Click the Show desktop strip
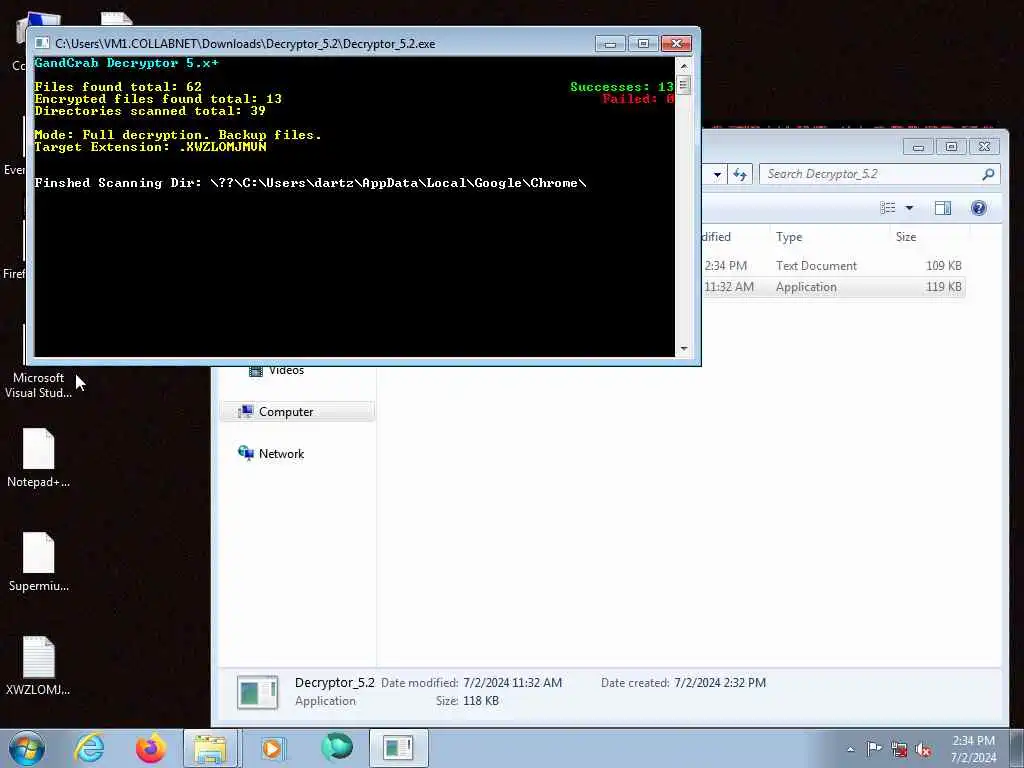This screenshot has width=1024, height=768. (1018, 748)
